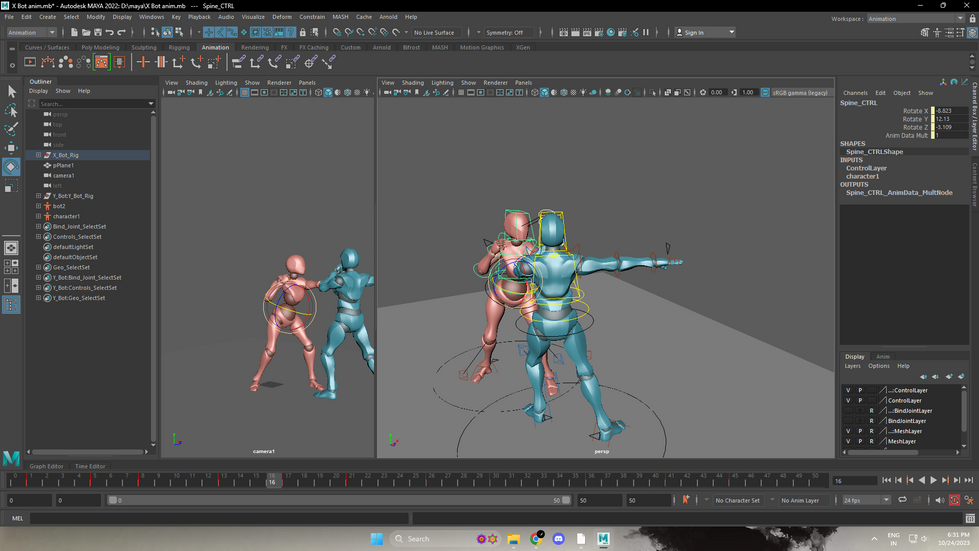Screen dimensions: 979x551
Task: Click the Rotate X value field
Action: click(x=951, y=110)
